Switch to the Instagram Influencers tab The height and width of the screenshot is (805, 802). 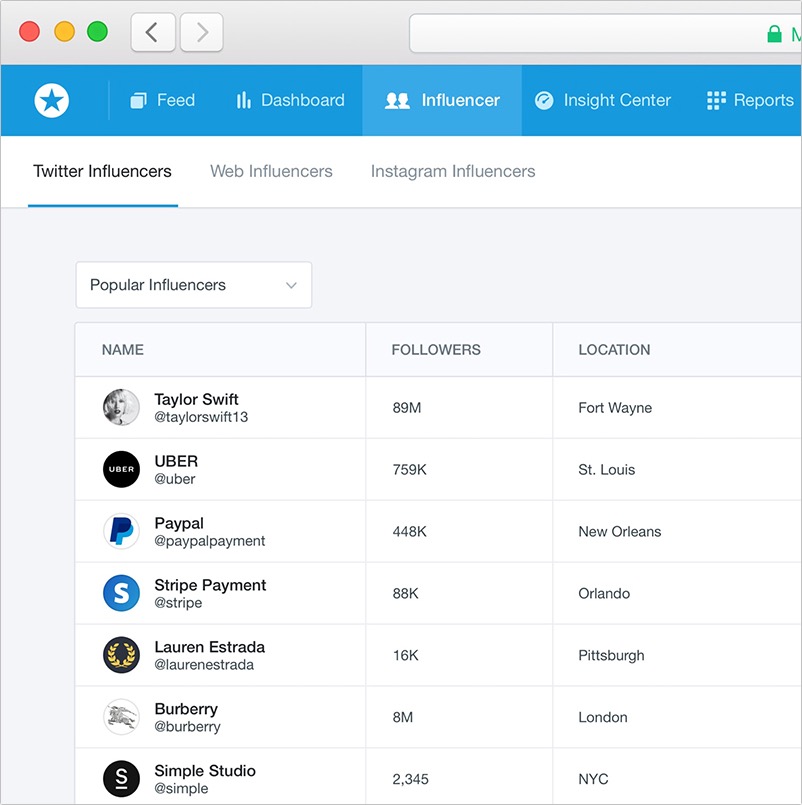tap(453, 171)
